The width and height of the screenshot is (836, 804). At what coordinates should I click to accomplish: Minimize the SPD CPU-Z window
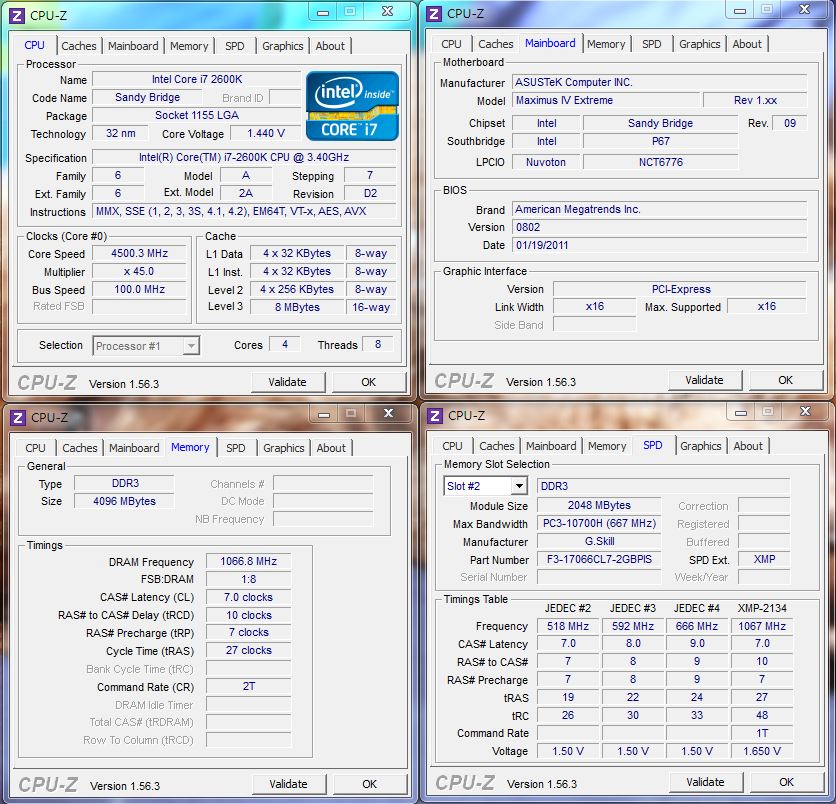741,412
